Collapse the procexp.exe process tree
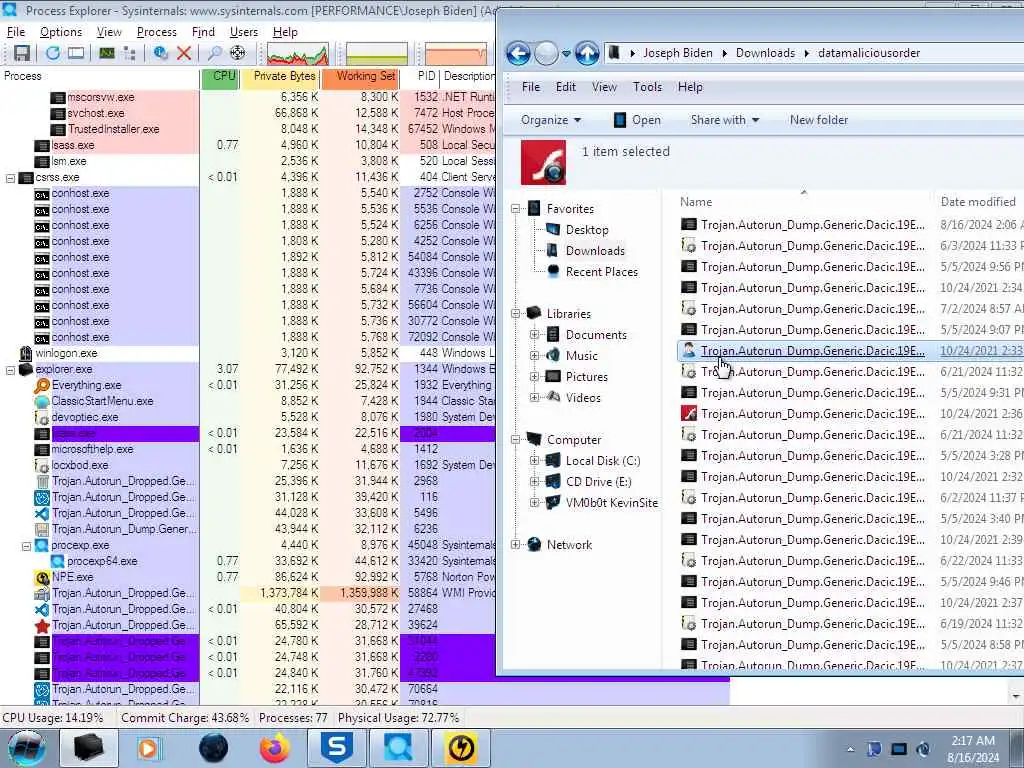This screenshot has width=1024, height=768. (x=27, y=546)
